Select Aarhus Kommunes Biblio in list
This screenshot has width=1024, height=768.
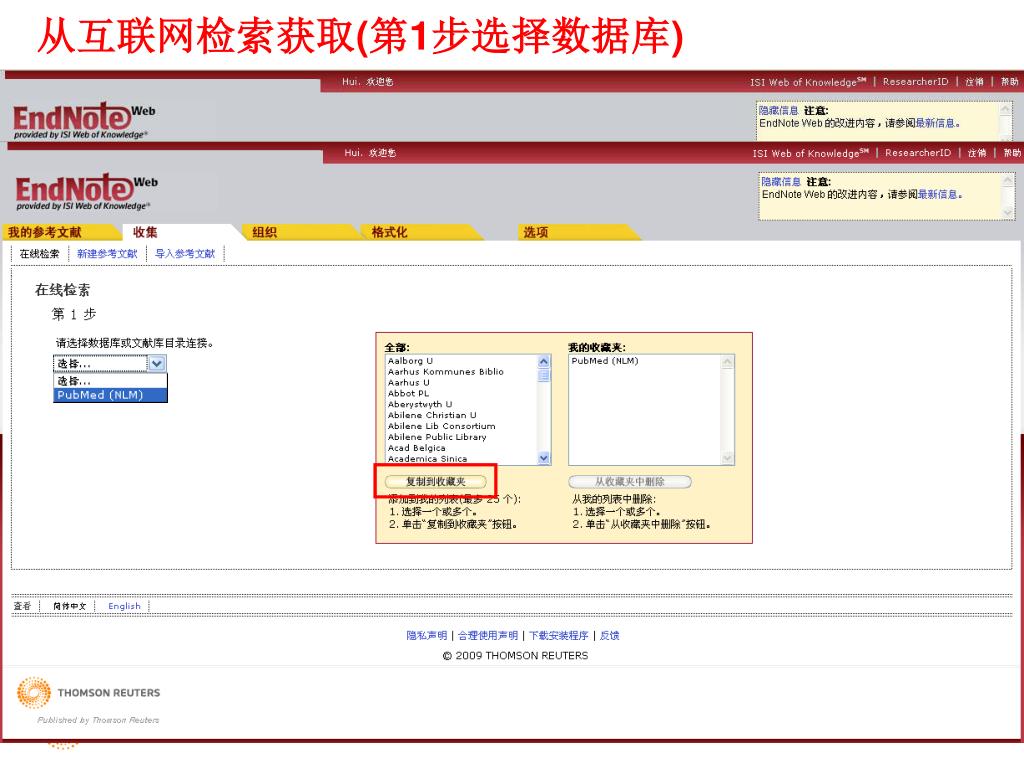click(445, 372)
